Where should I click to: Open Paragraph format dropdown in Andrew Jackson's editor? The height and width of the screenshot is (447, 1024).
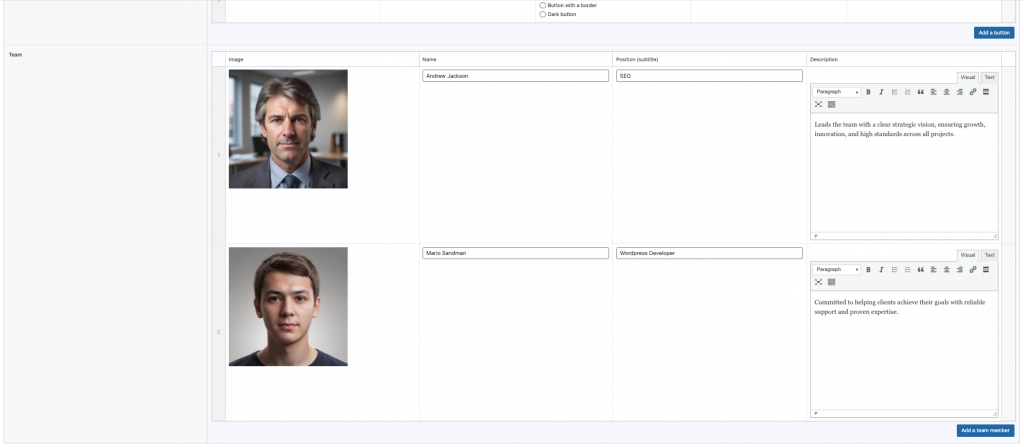click(837, 92)
